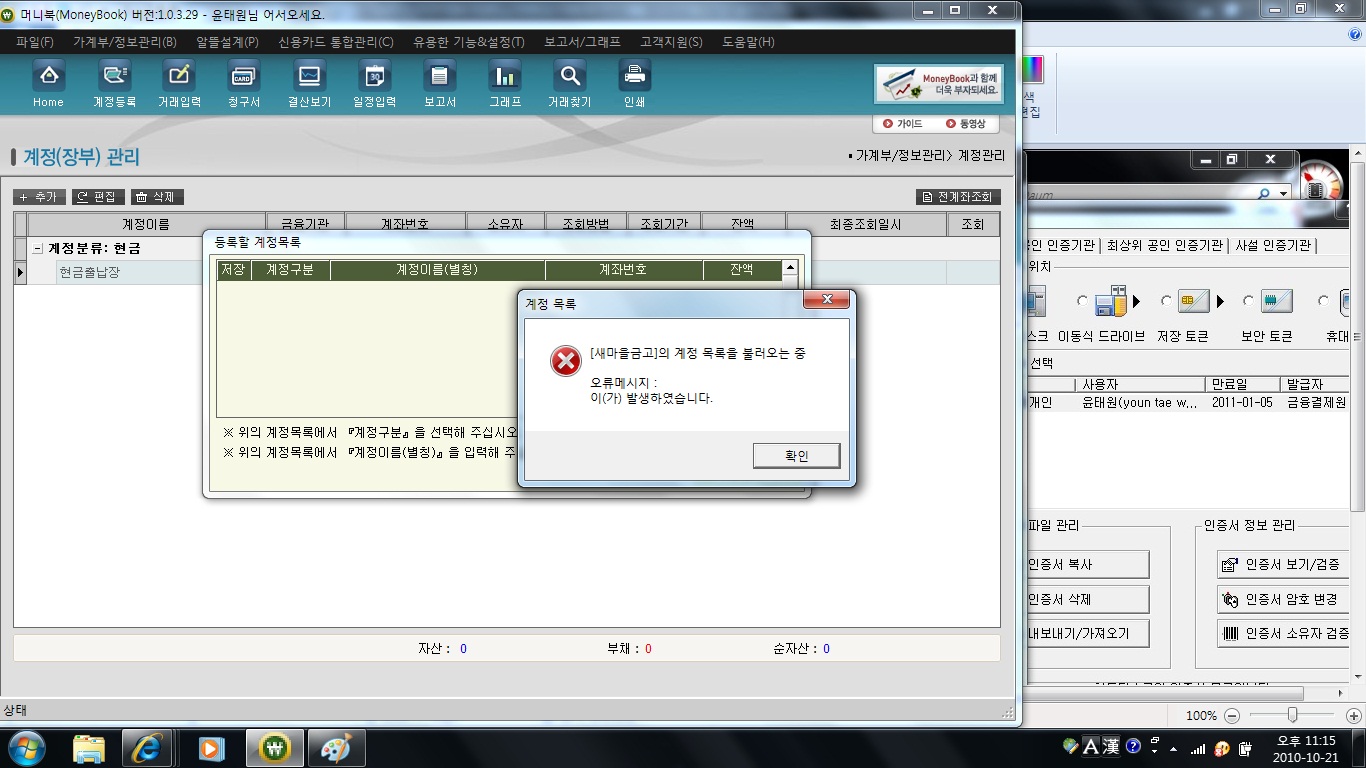Open the 그래프 chart icon
The image size is (1366, 768).
(x=505, y=77)
